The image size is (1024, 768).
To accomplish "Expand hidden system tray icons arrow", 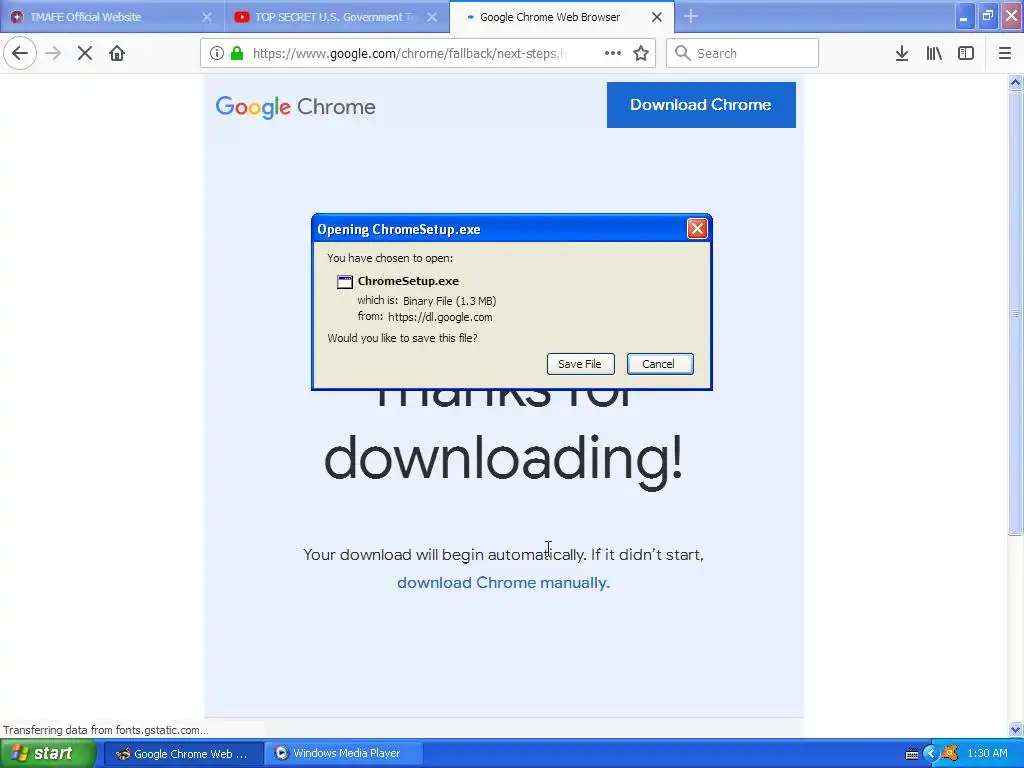I will [x=931, y=754].
